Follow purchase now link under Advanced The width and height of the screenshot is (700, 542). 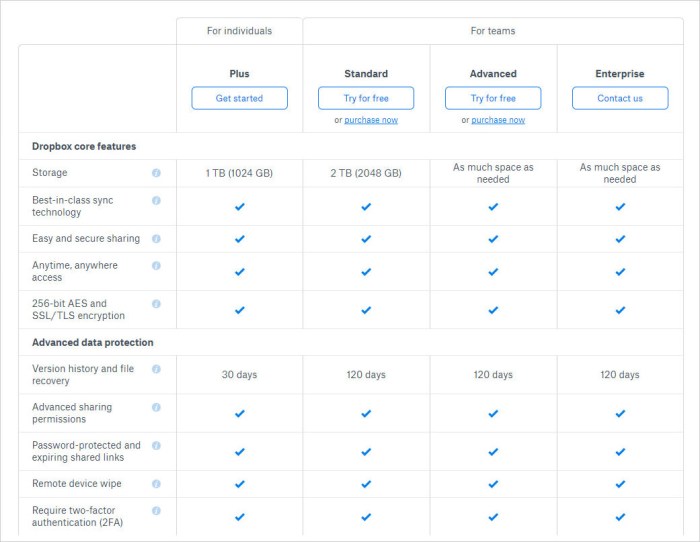coord(498,120)
